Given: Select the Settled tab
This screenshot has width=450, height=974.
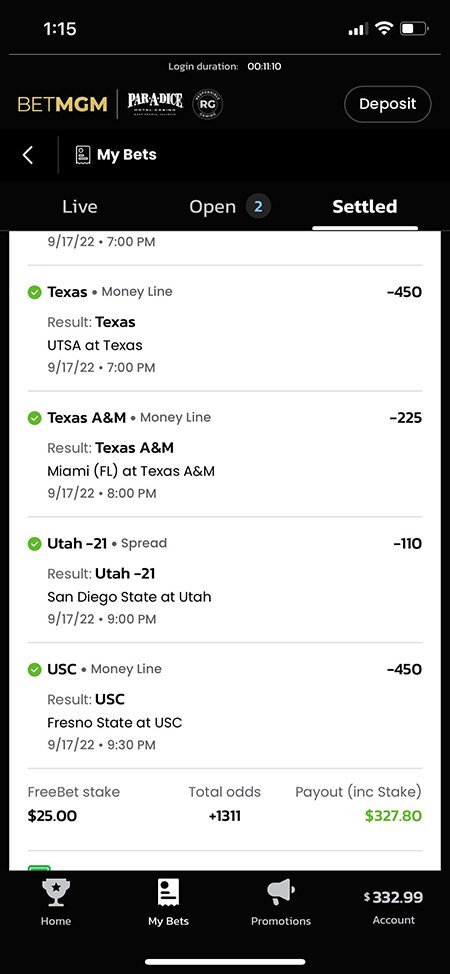Looking at the screenshot, I should coord(365,207).
